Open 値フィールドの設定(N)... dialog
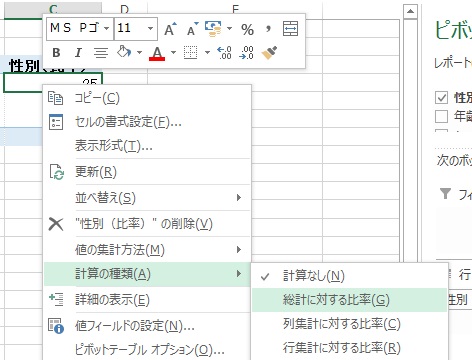472x360 pixels. tap(147, 326)
